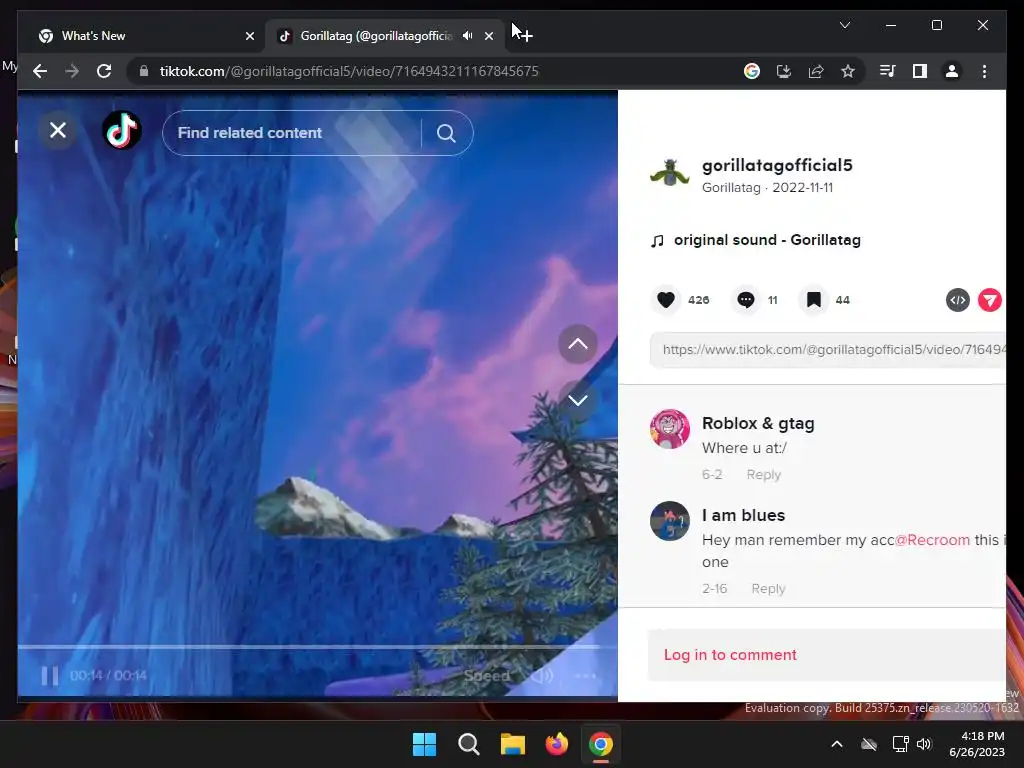Show hidden system tray icons
The image size is (1024, 768).
(x=837, y=744)
